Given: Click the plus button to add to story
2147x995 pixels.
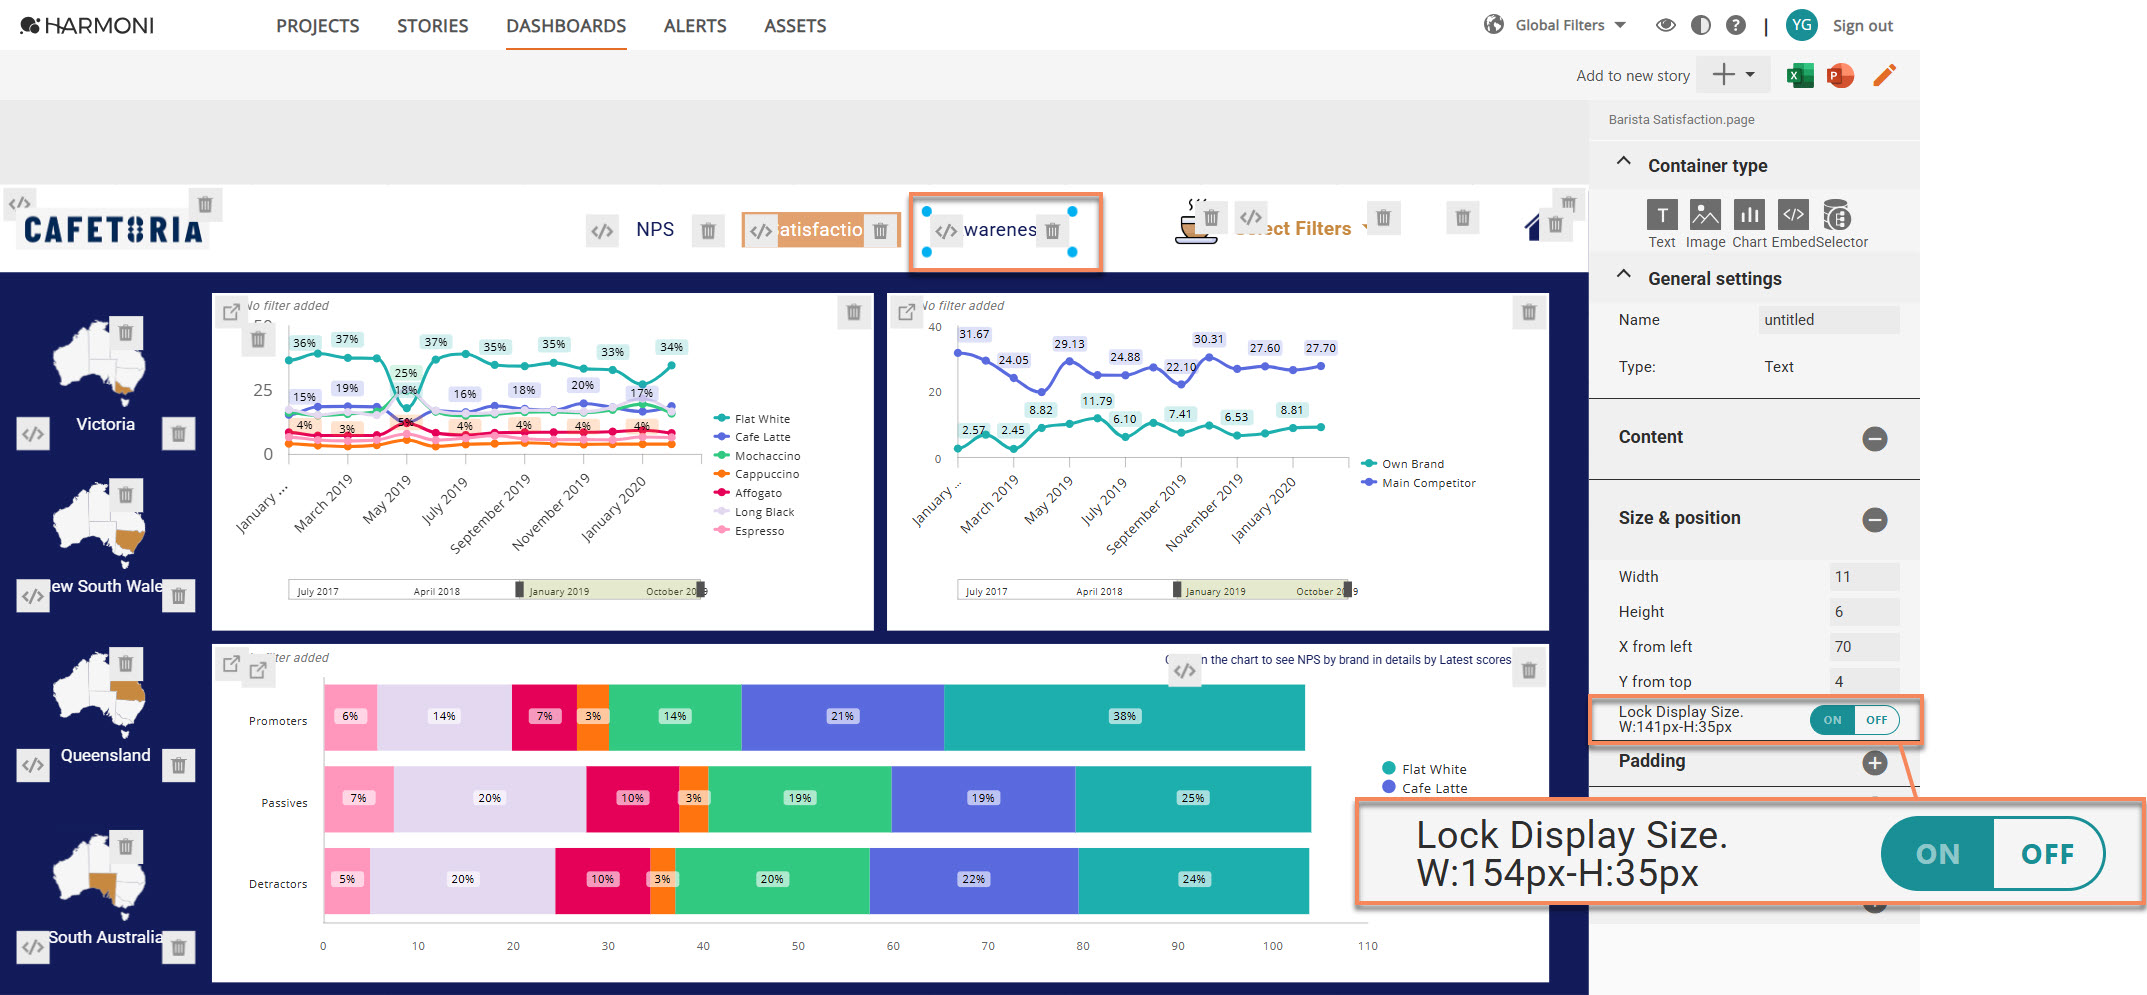Looking at the screenshot, I should [1724, 75].
